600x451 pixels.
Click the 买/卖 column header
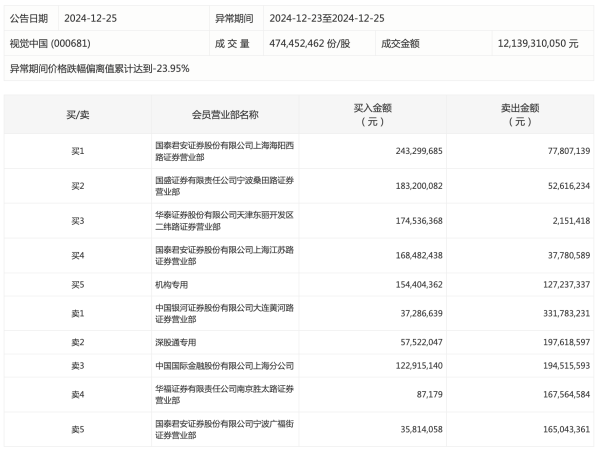pyautogui.click(x=78, y=115)
